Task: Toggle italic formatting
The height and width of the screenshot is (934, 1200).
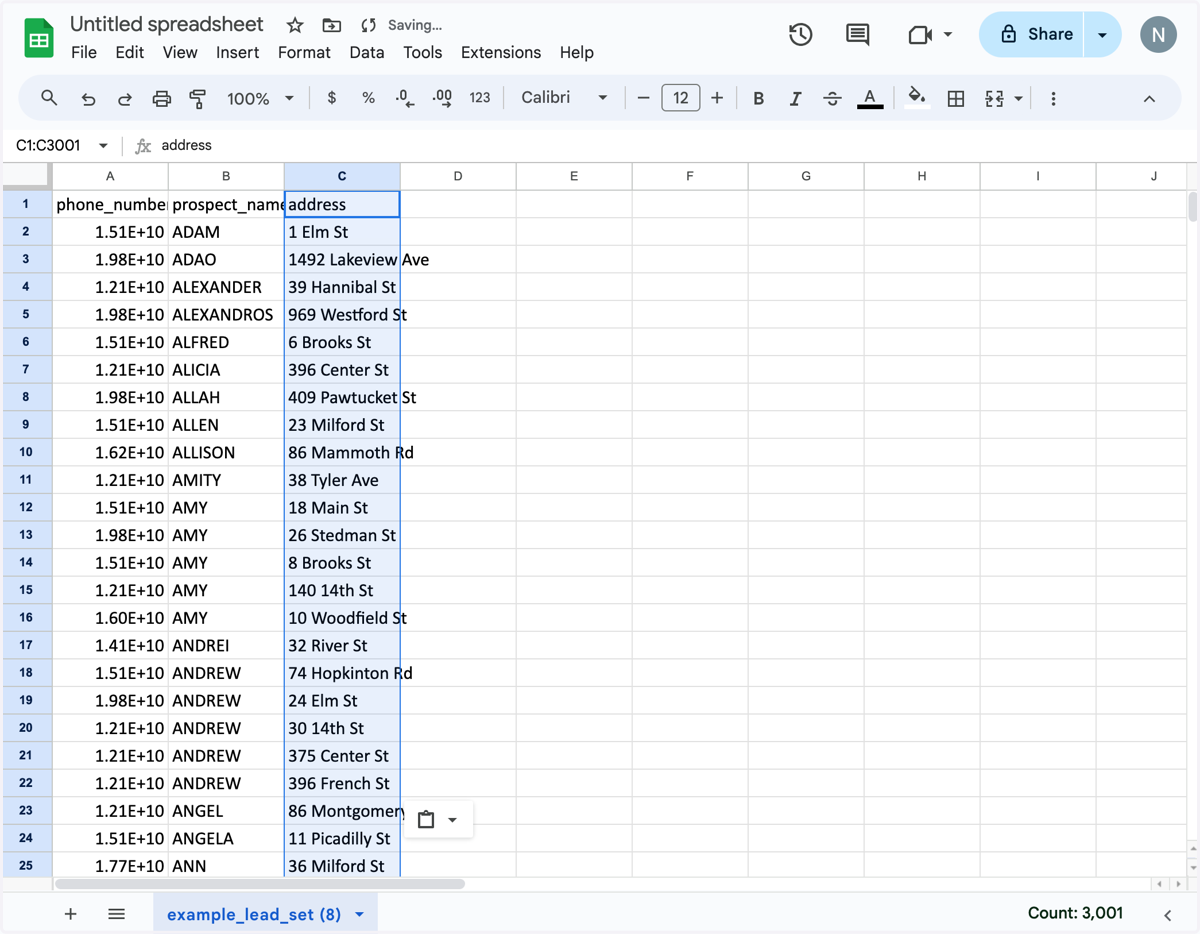Action: (x=796, y=98)
